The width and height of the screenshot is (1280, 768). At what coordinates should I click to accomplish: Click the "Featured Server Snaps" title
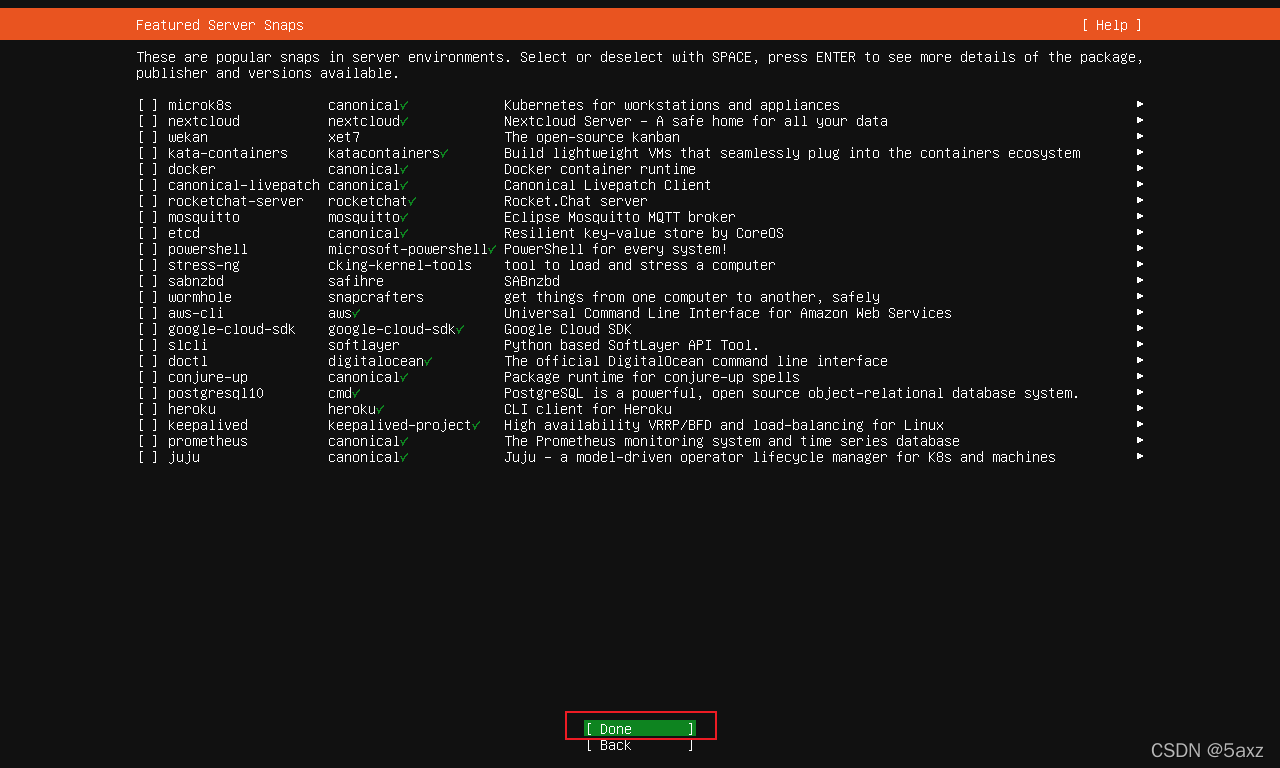220,25
